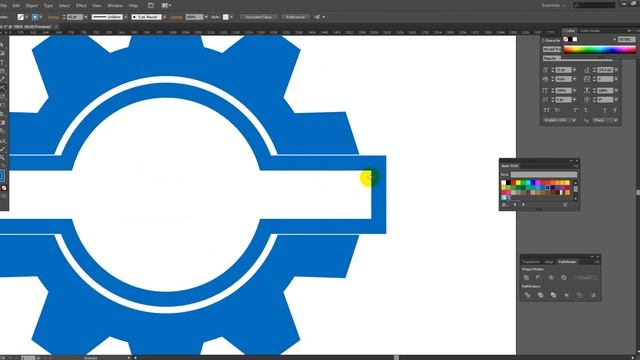The image size is (640, 360).
Task: Open the anti-aliasing Sharp dropdown
Action: [x=605, y=120]
